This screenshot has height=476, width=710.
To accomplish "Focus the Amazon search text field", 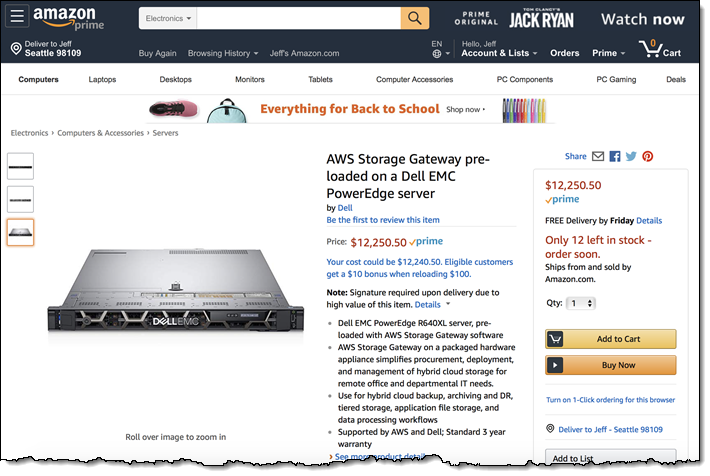I will 298,18.
